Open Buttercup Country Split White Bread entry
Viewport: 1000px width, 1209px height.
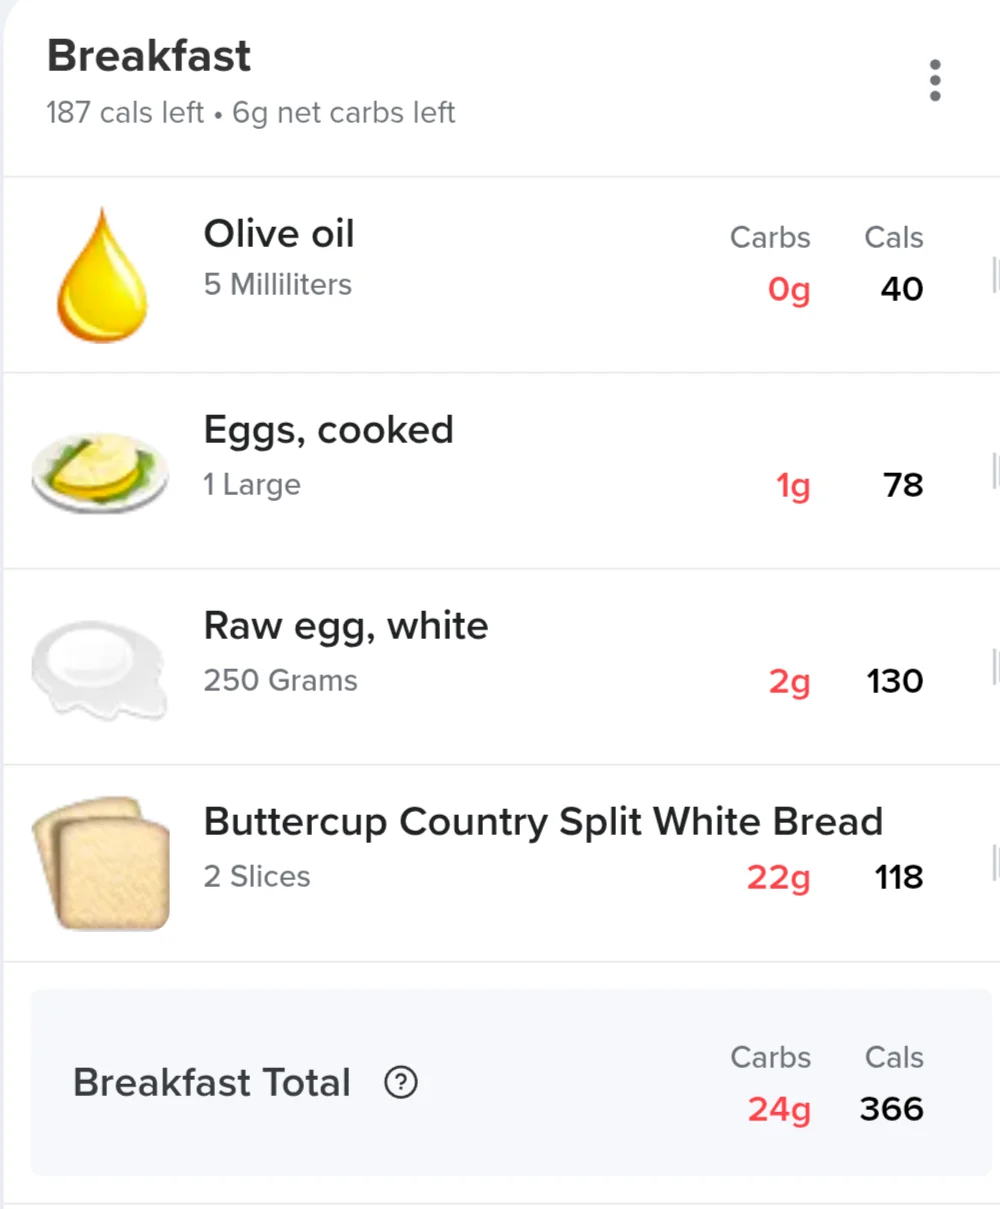[x=500, y=863]
